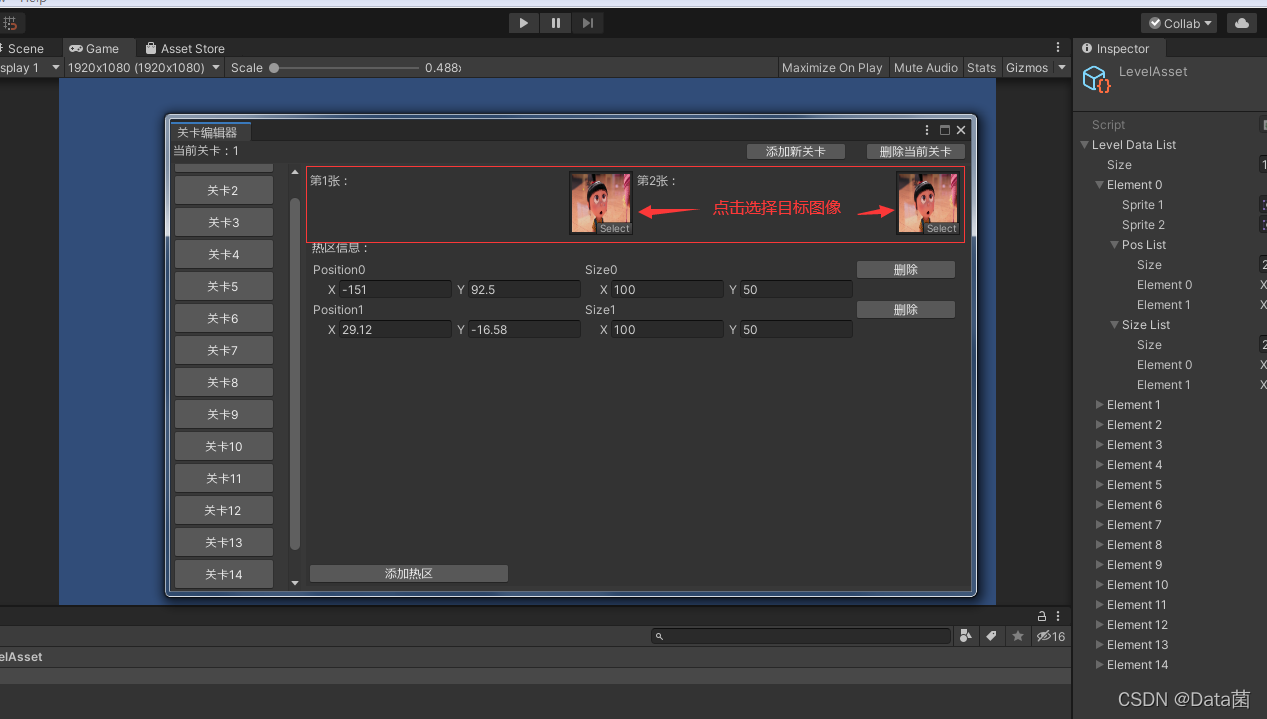Select level 关卡14
The image size is (1267, 719).
[x=223, y=574]
